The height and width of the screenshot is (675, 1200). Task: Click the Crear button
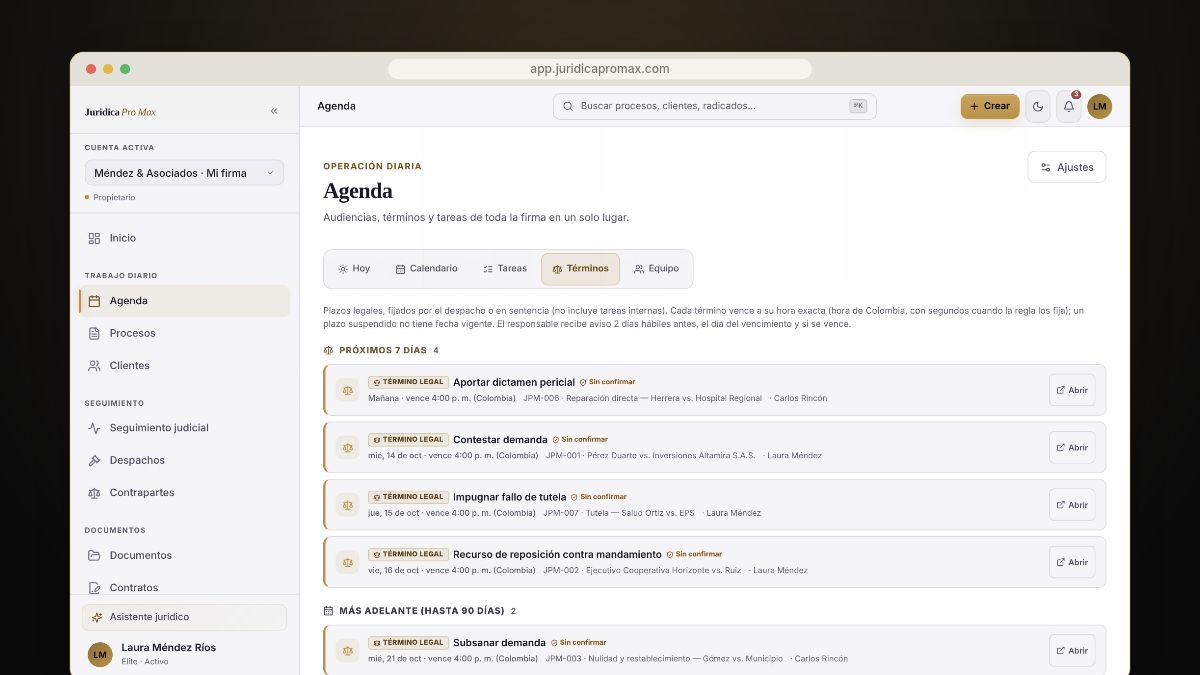990,106
